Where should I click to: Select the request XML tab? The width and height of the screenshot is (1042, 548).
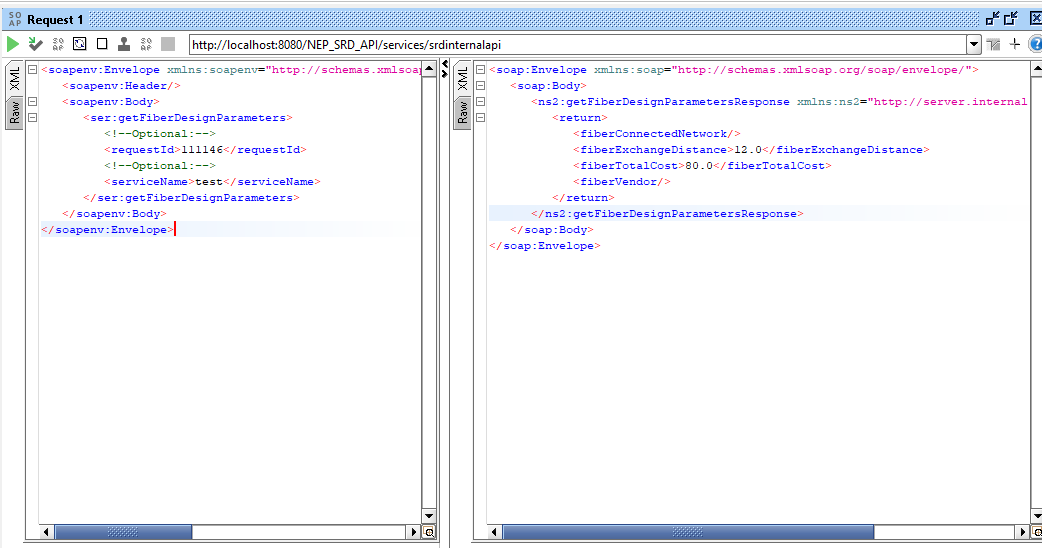[x=15, y=80]
